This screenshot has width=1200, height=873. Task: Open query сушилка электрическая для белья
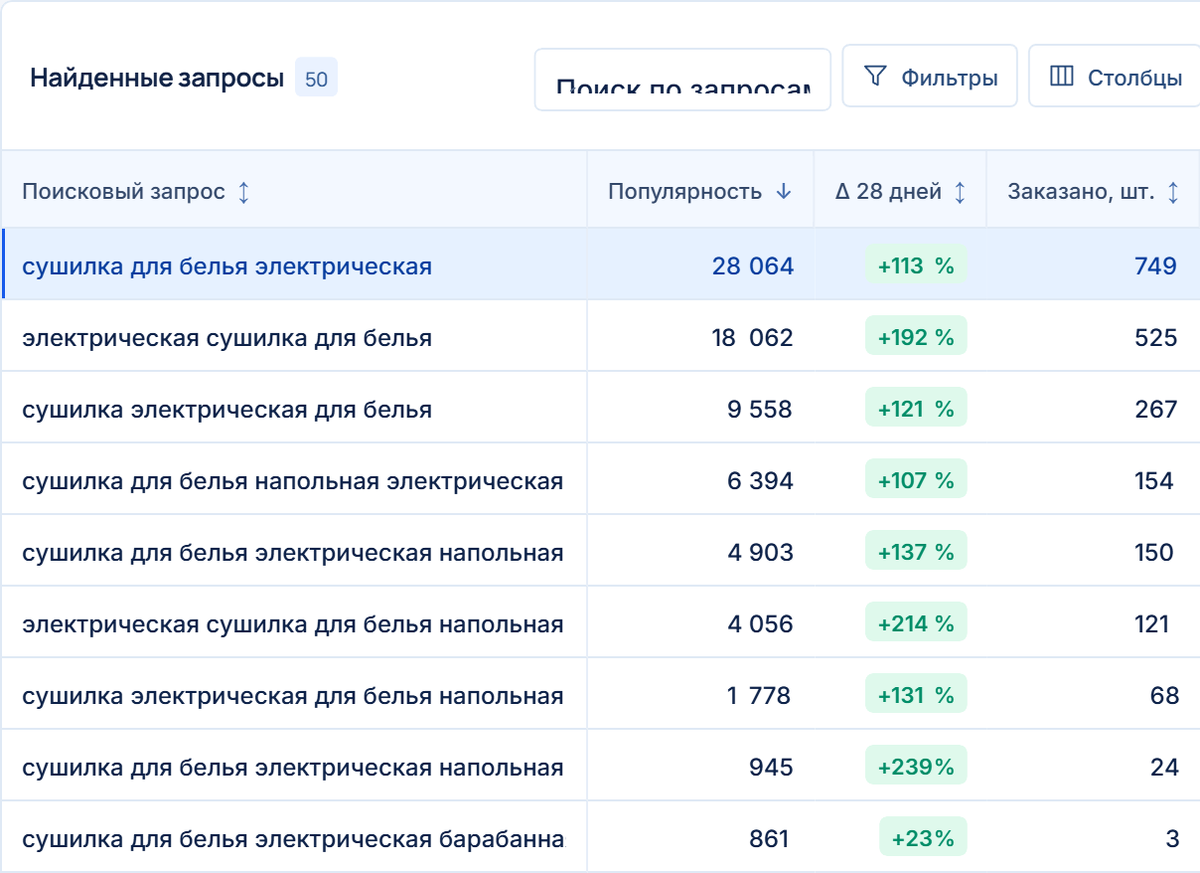(227, 410)
